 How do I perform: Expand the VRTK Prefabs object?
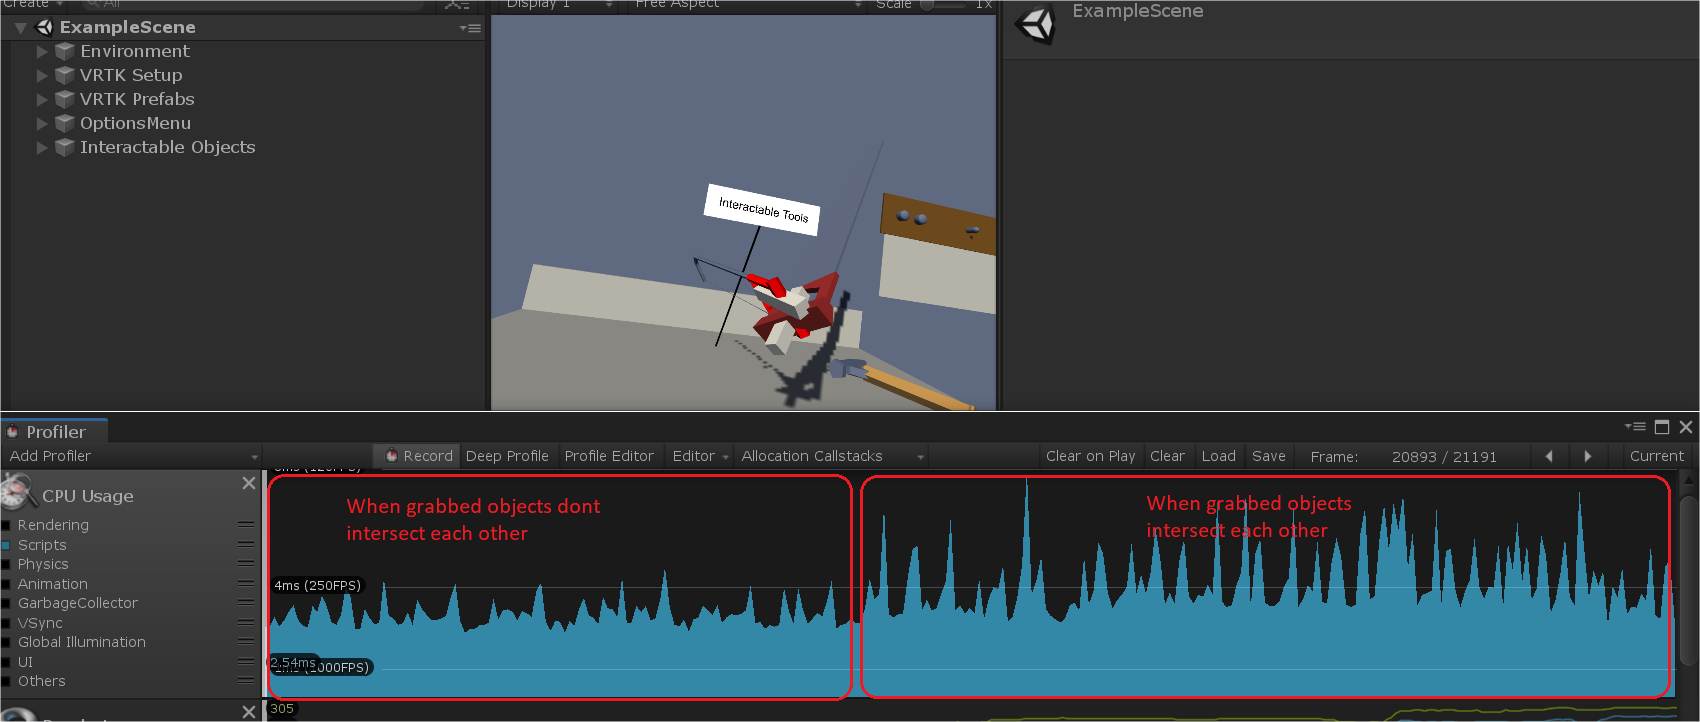tap(42, 99)
